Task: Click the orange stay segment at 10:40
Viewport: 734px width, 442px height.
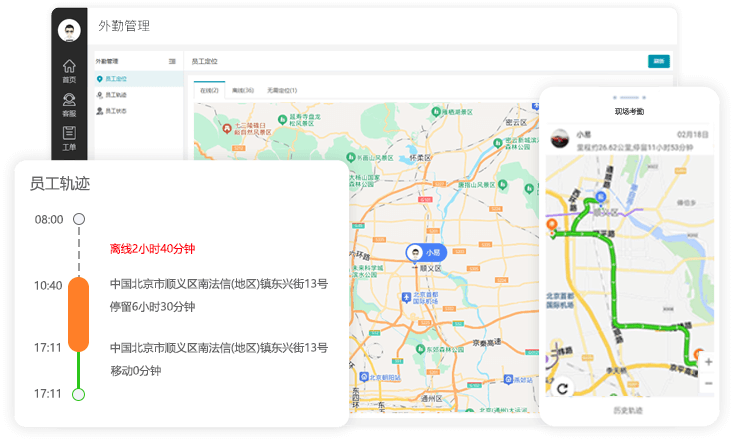Action: [79, 314]
